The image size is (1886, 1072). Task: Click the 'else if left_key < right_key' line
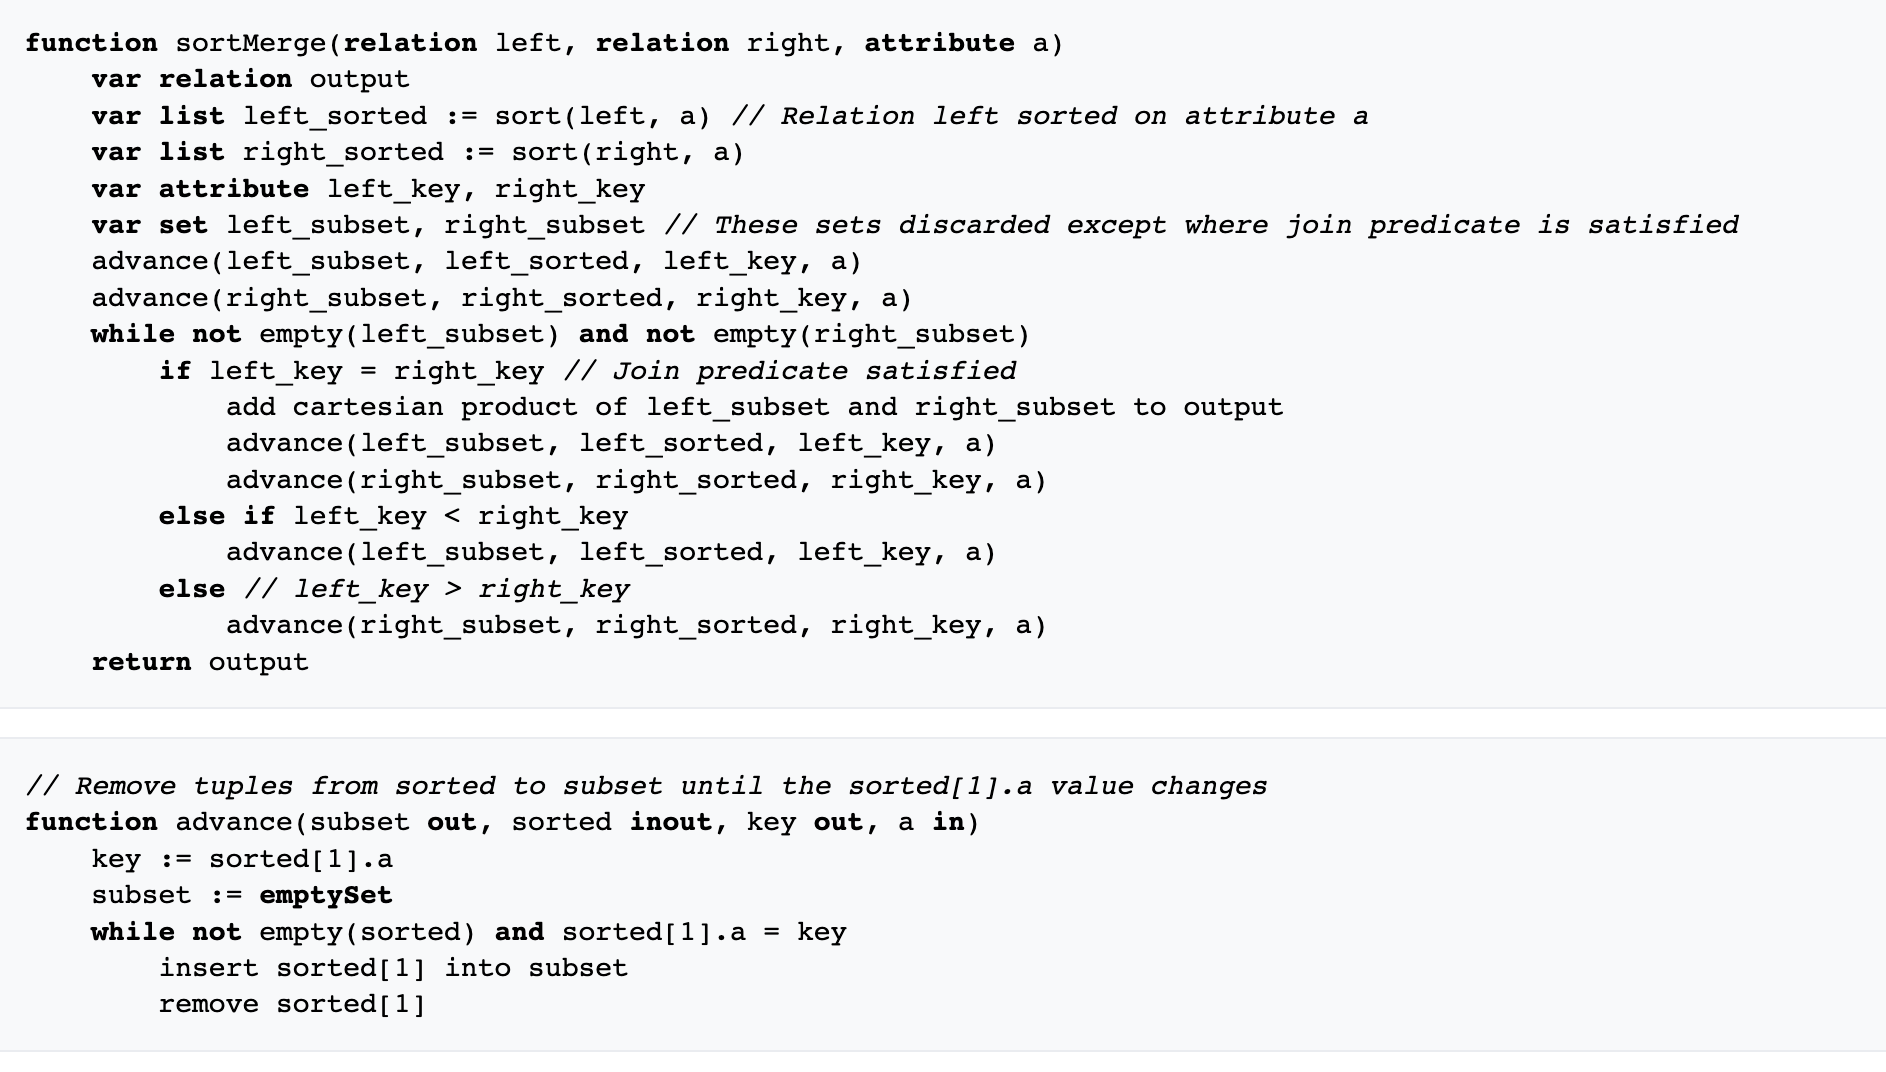point(393,516)
